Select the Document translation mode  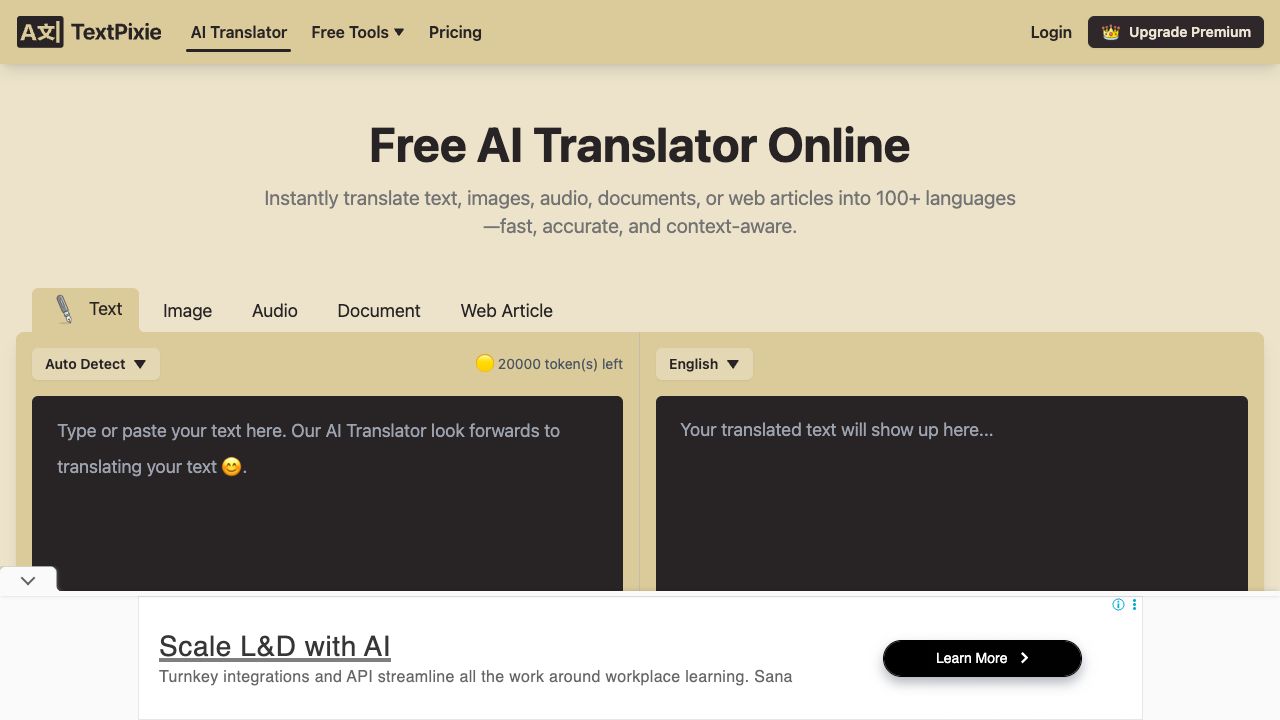point(379,310)
